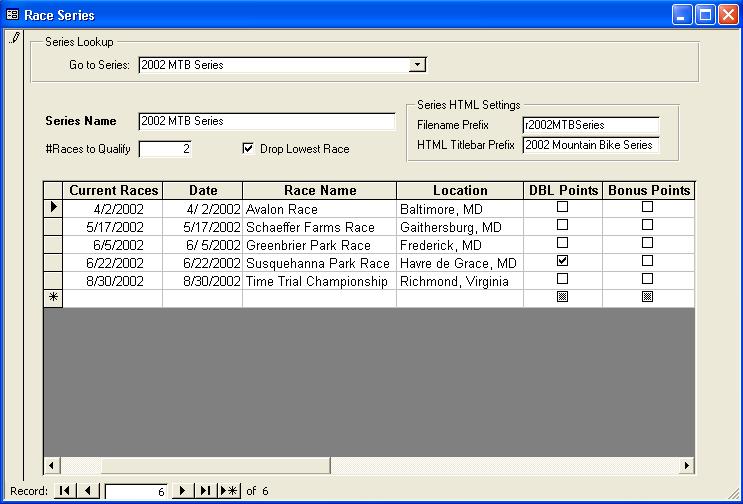This screenshot has height=504, width=743.
Task: Enable Bonus Points for Avalon Race
Action: coord(647,207)
